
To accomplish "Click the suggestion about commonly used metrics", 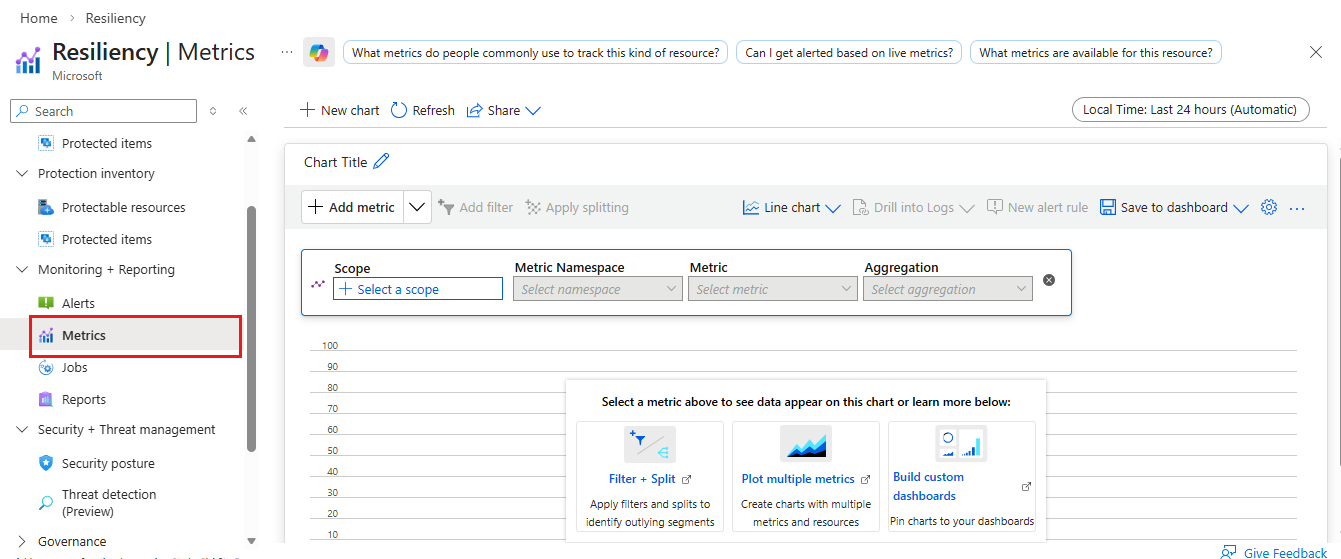I will 535,53.
